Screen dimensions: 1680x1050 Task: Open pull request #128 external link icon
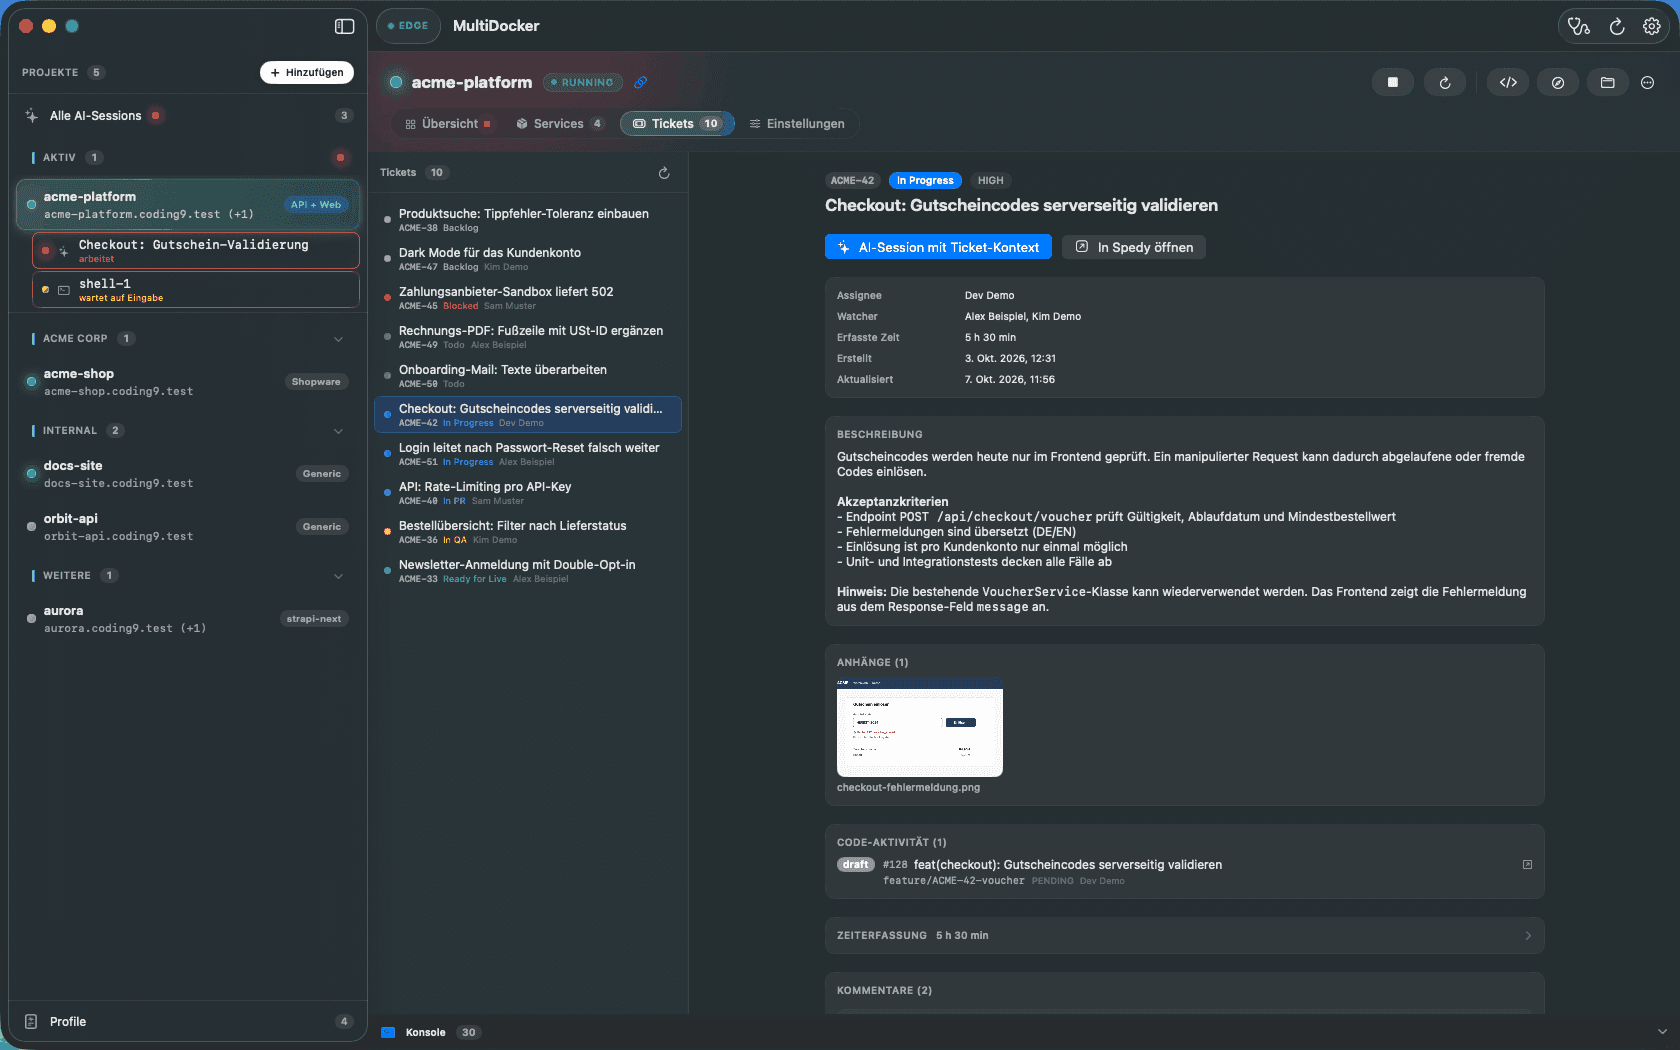pos(1527,864)
